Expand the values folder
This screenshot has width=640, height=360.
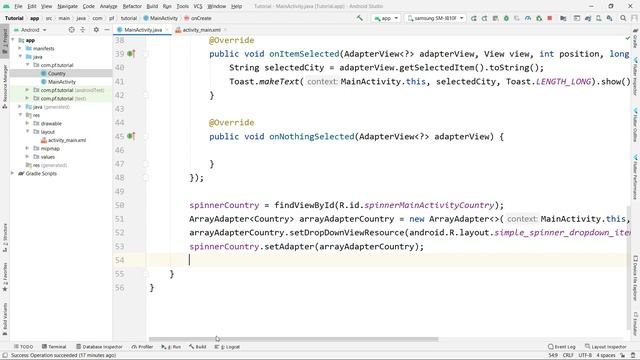click(27, 157)
